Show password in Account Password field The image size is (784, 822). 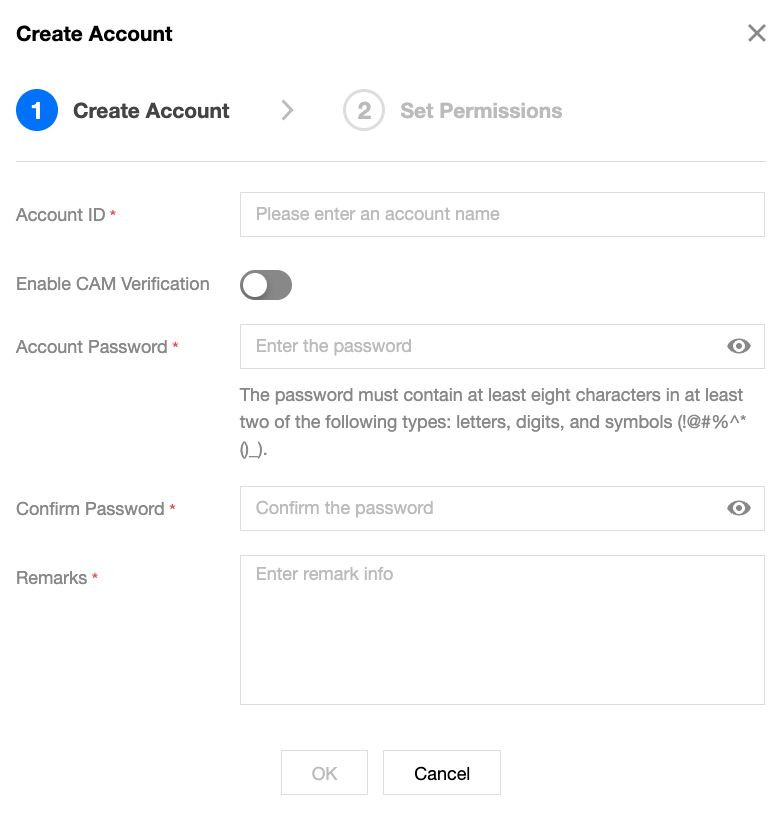coord(739,346)
